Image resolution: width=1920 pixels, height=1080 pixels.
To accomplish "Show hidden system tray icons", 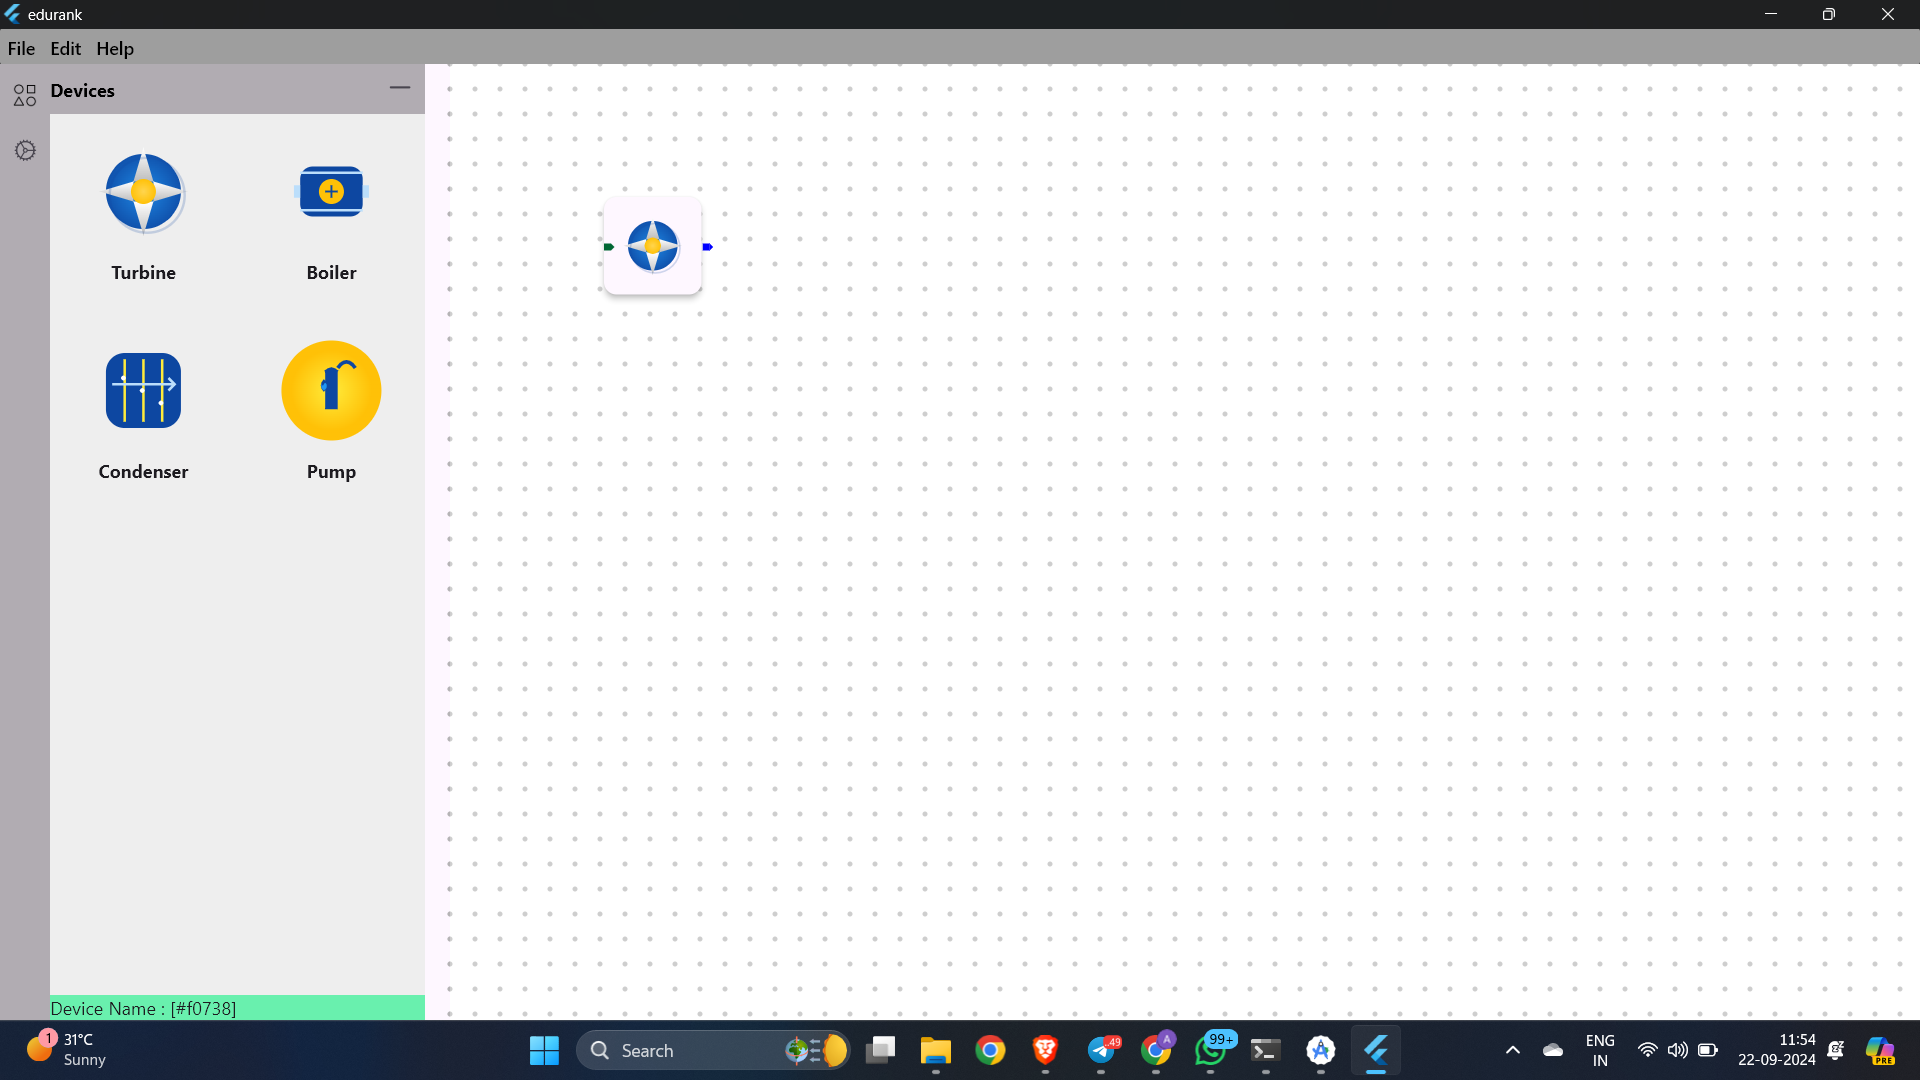I will [1513, 1050].
